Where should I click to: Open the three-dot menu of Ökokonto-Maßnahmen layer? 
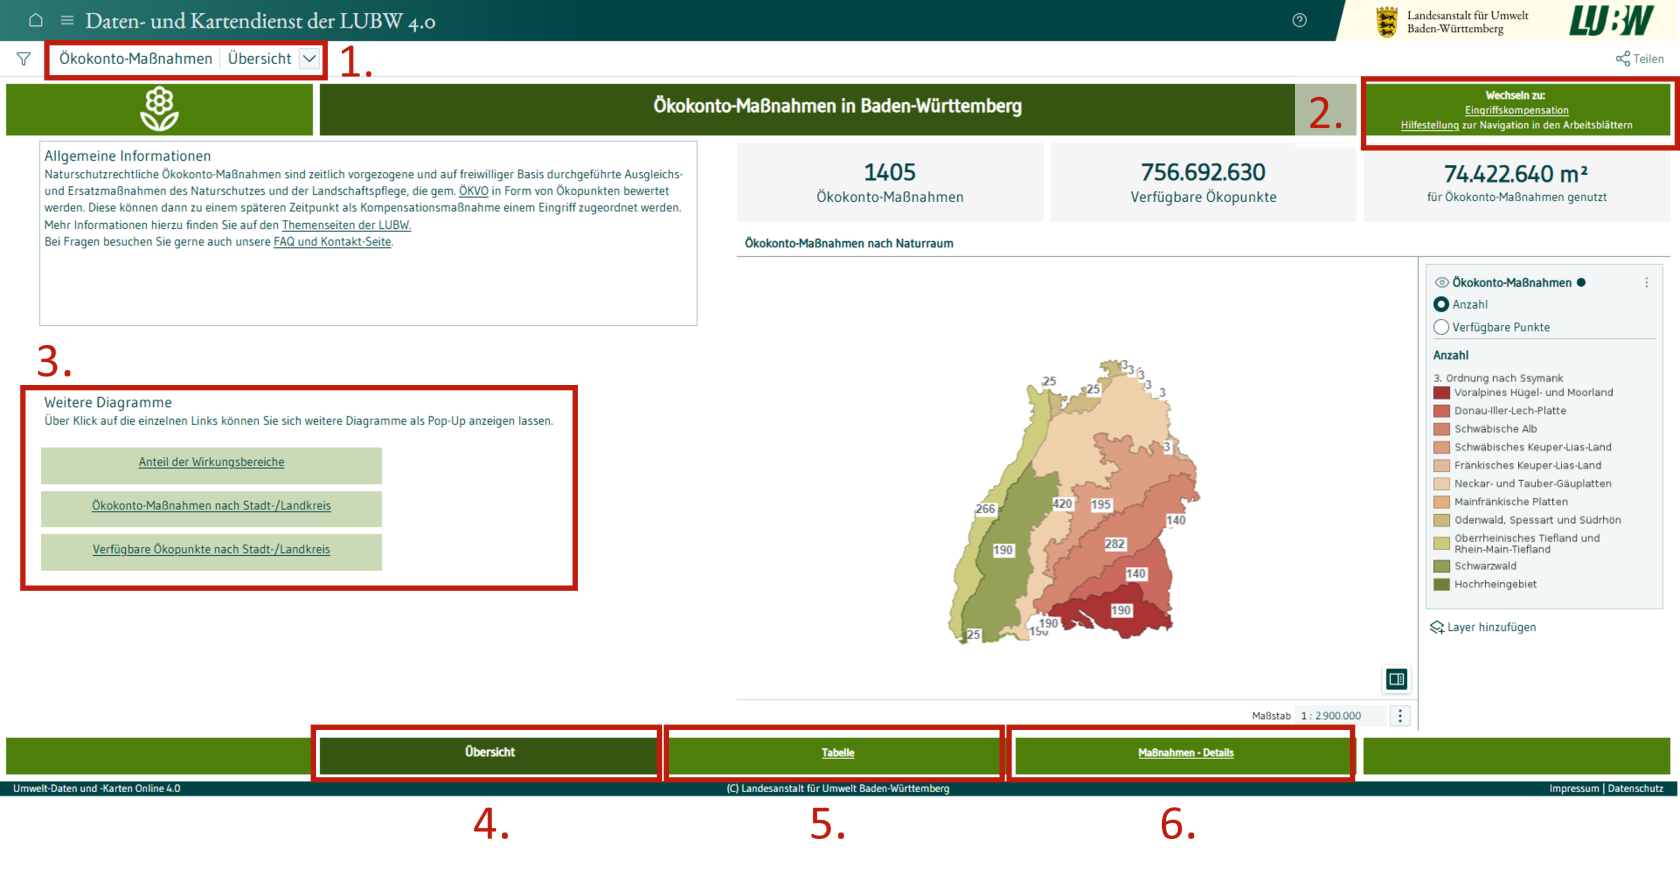click(1646, 283)
